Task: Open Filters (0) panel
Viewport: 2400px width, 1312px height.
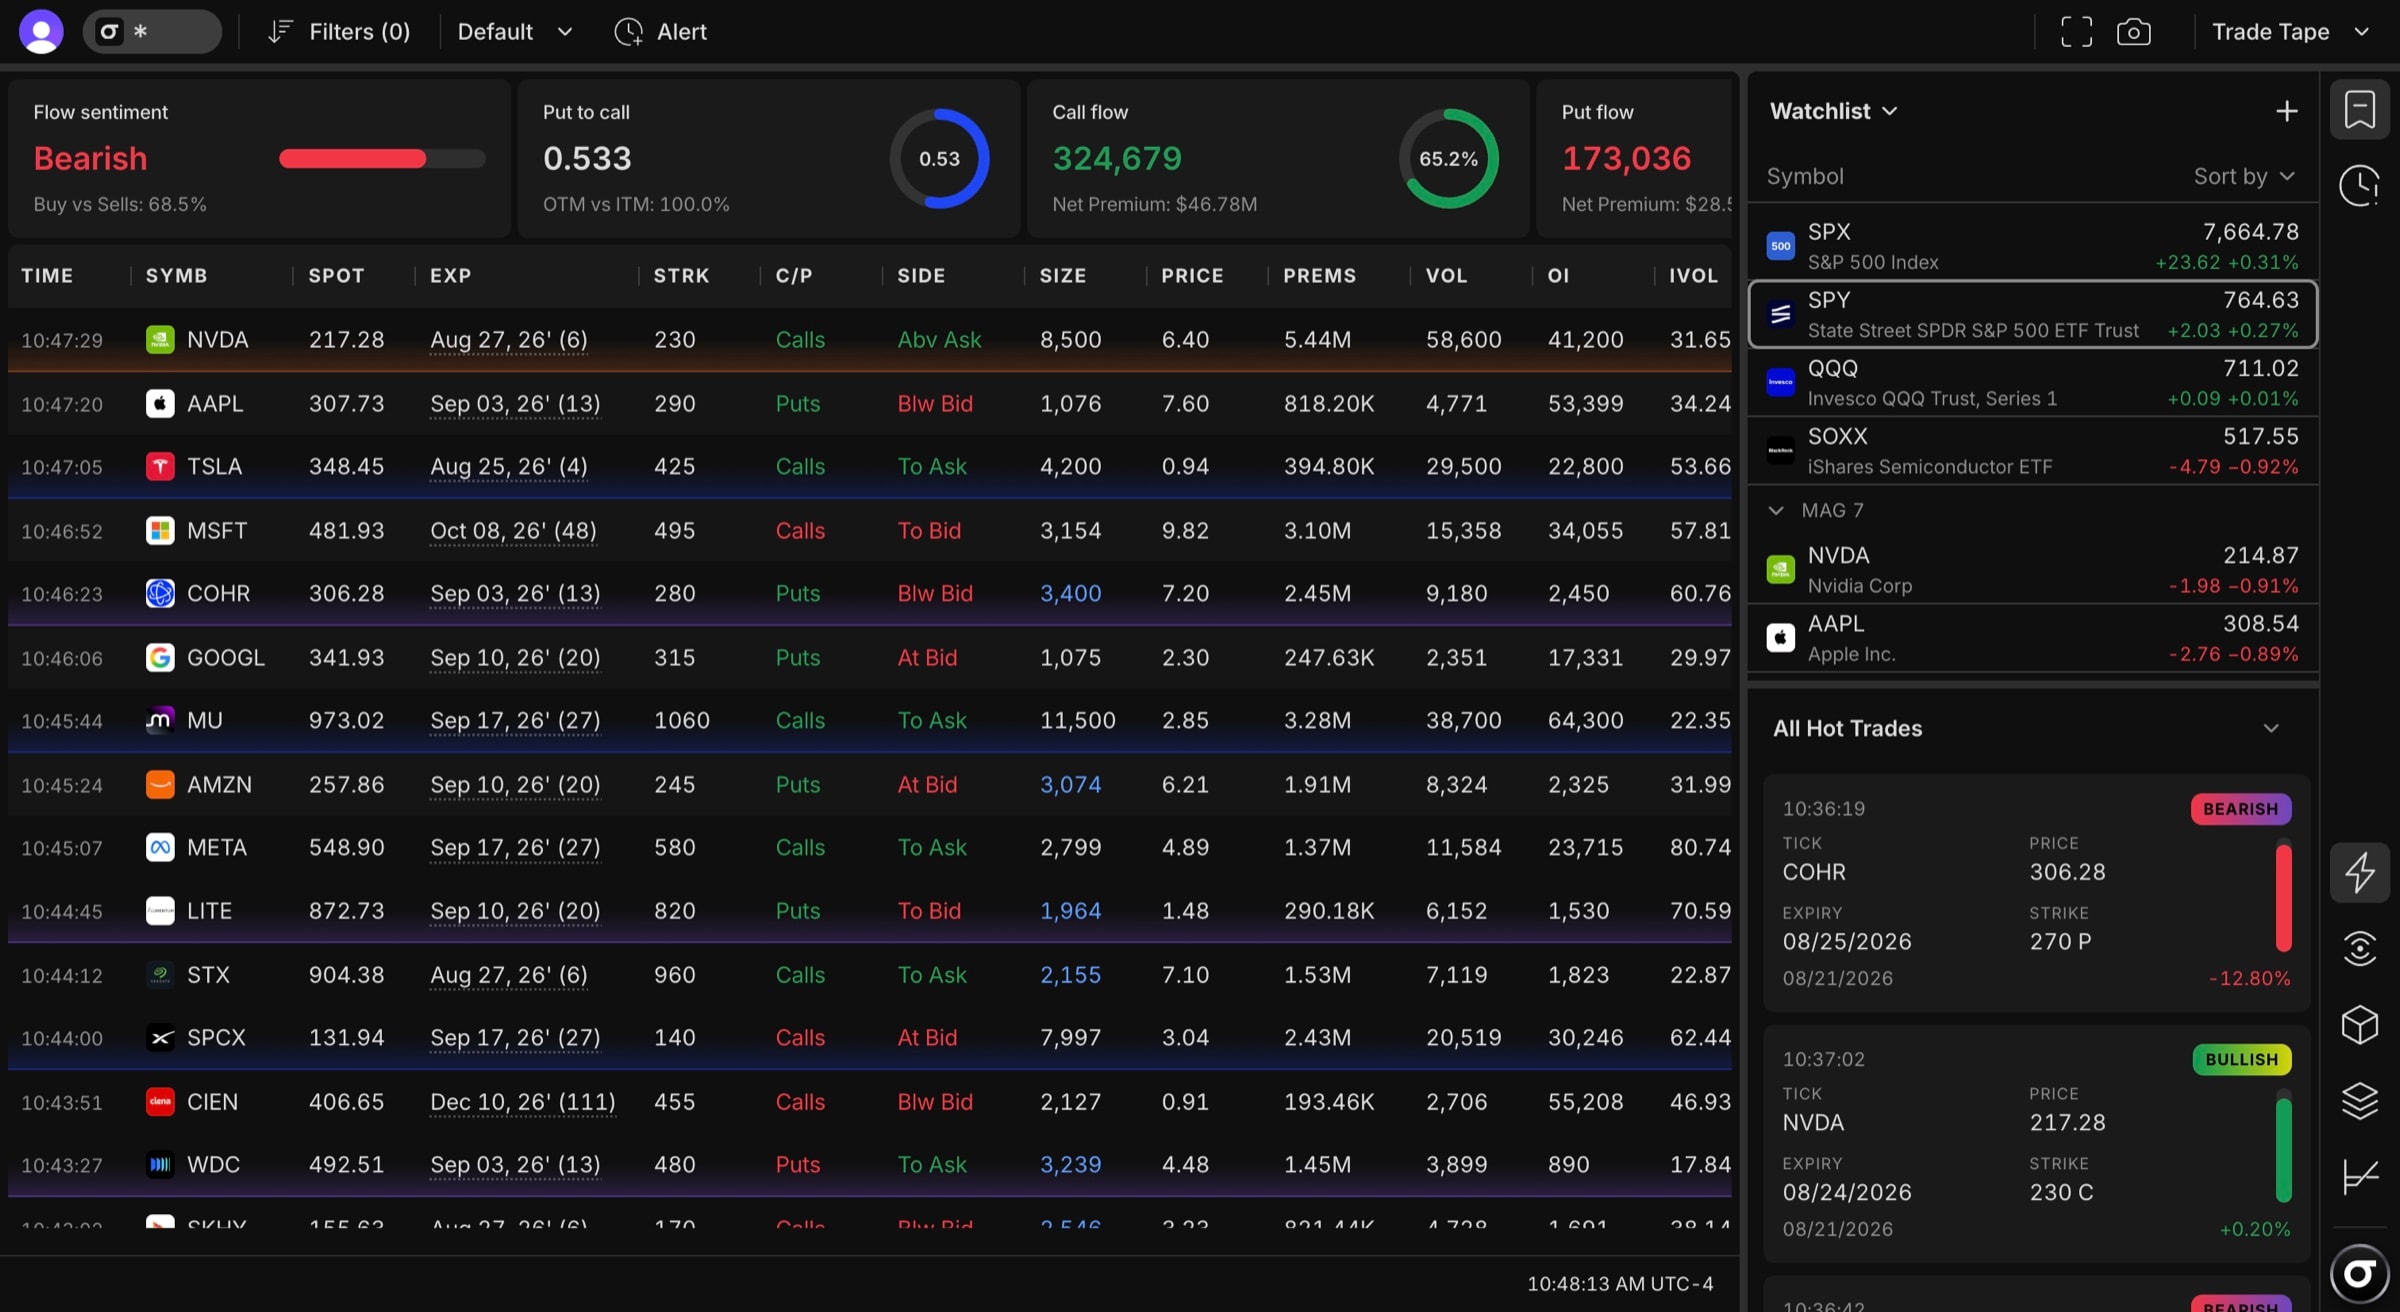Action: [339, 32]
